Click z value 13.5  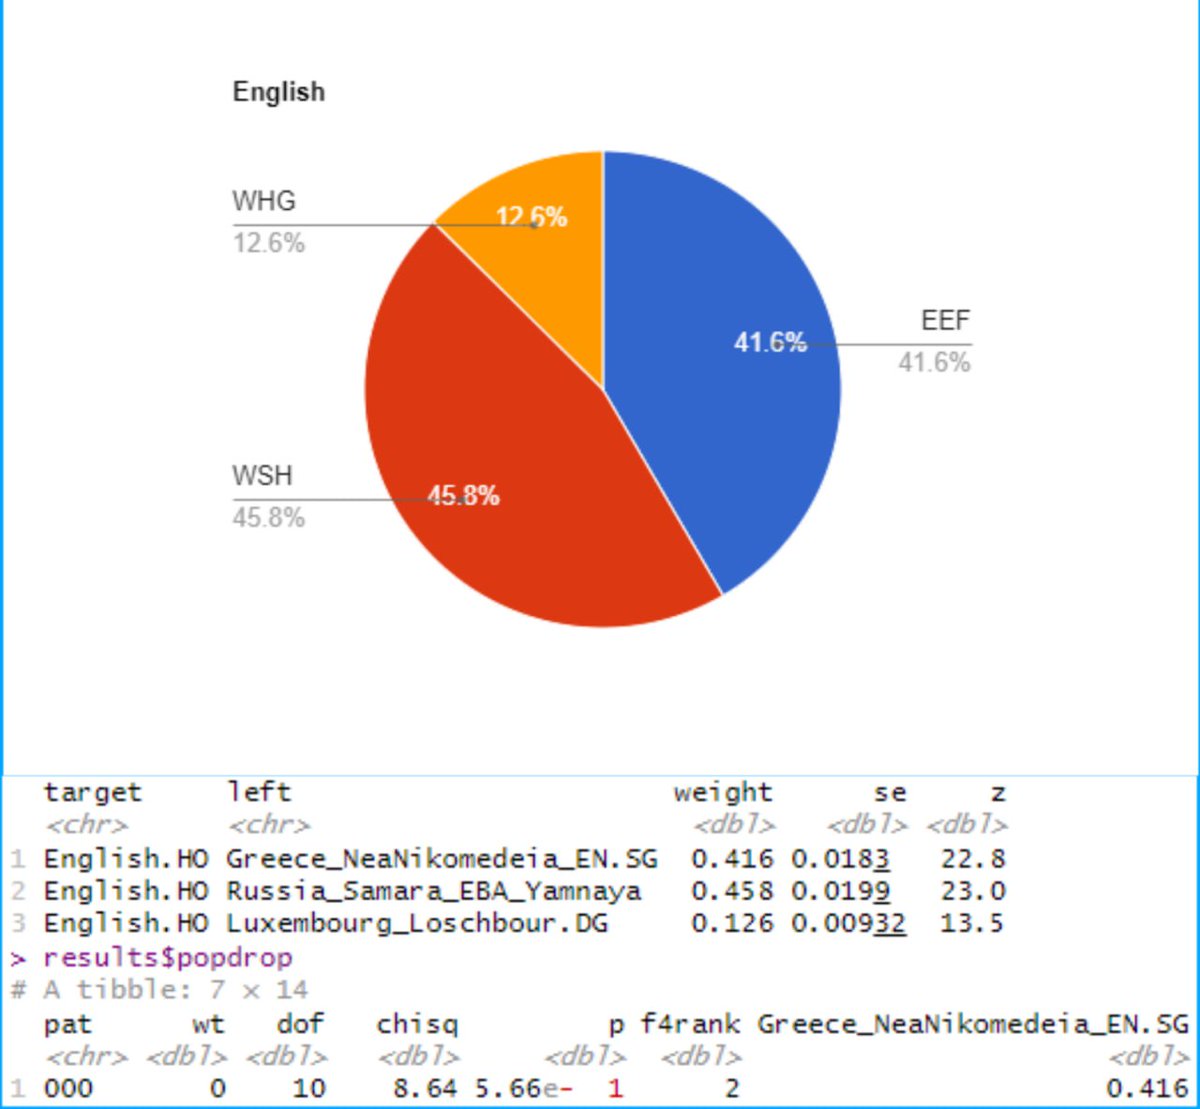point(972,923)
